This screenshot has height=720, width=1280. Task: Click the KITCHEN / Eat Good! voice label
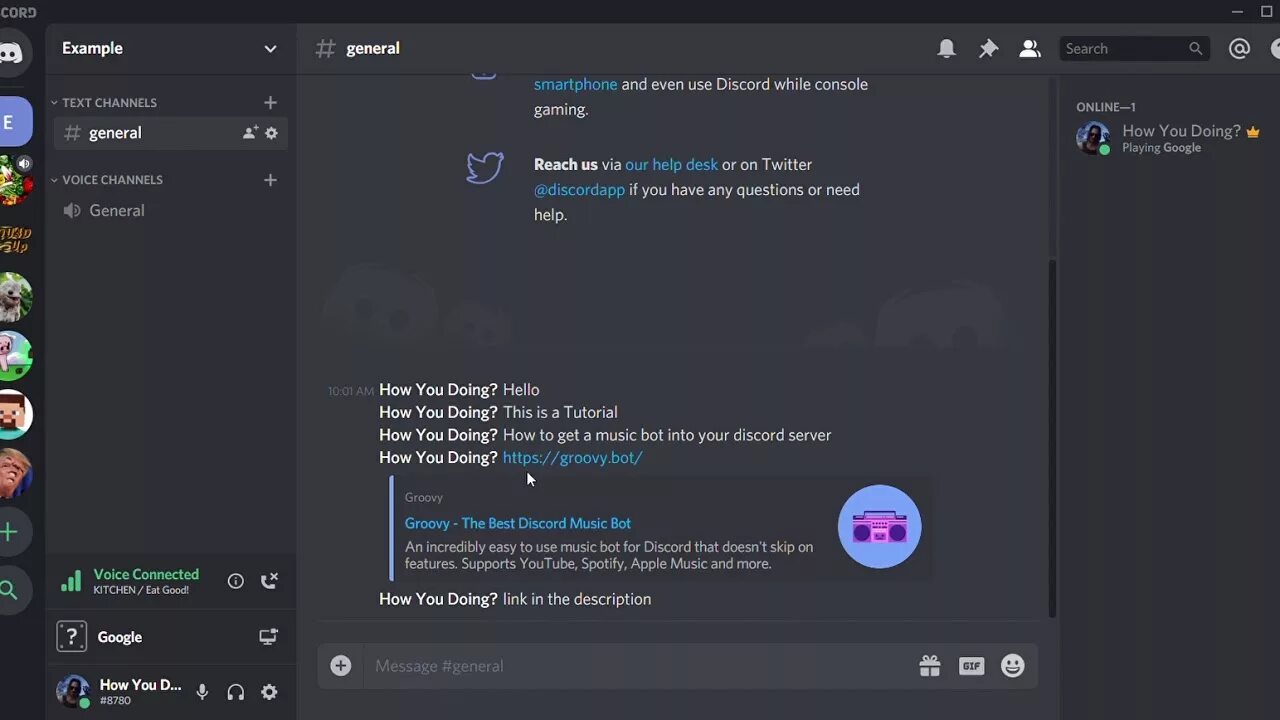click(x=141, y=590)
